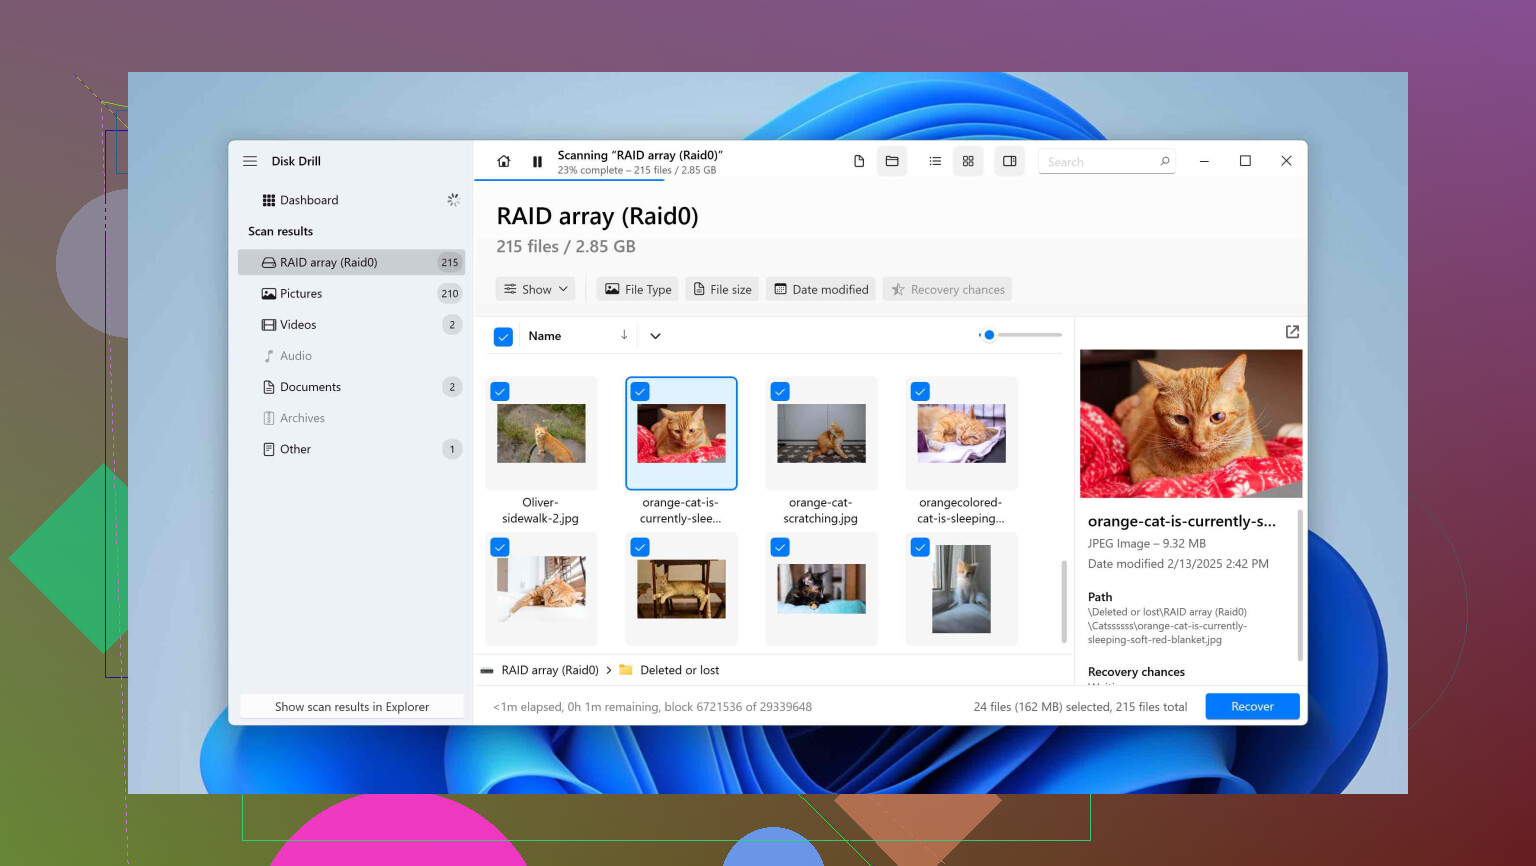Select the list view icon
This screenshot has width=1536, height=866.
coord(935,161)
